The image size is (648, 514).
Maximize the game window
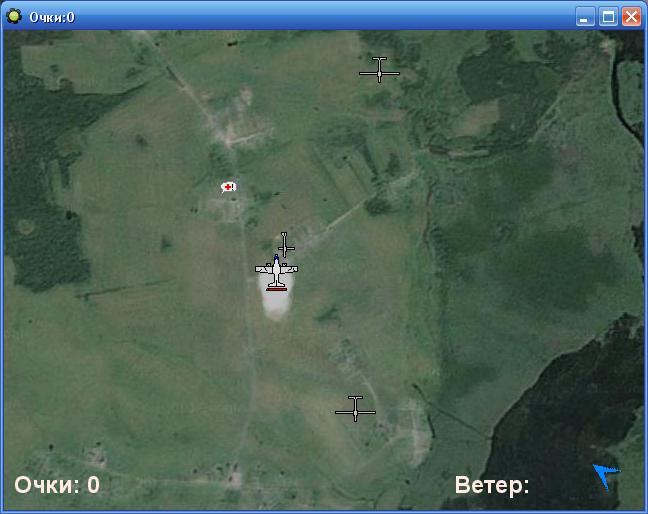coord(609,17)
